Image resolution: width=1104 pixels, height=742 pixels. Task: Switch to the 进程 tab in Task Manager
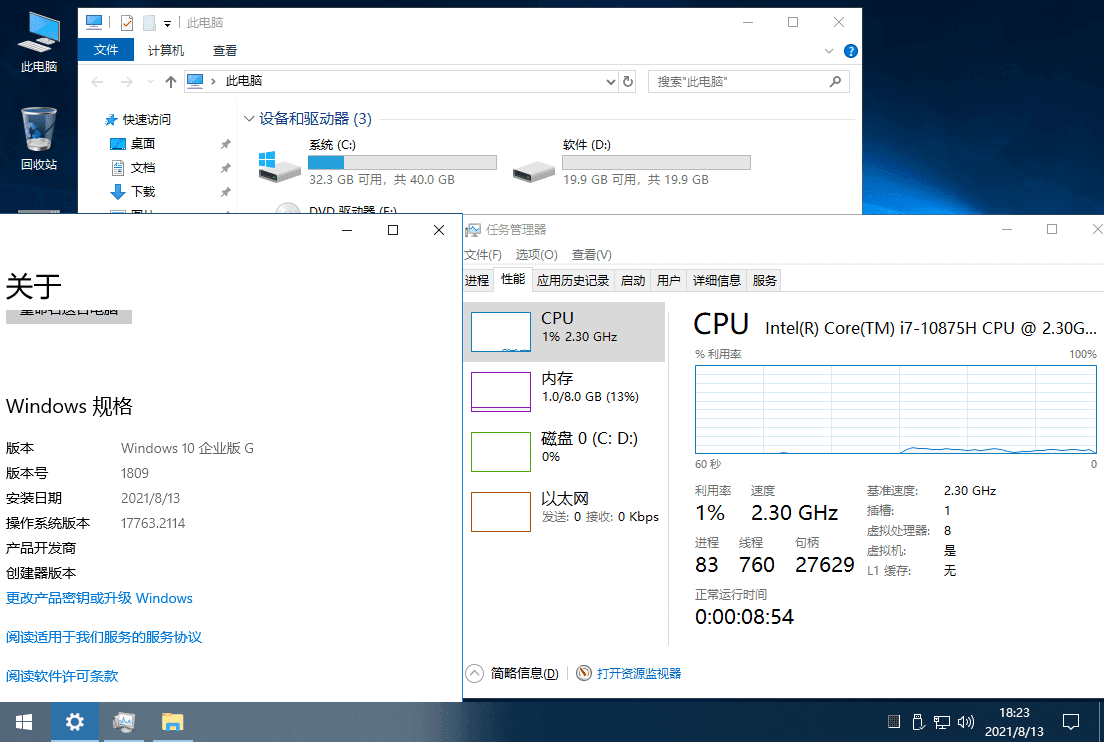point(477,280)
